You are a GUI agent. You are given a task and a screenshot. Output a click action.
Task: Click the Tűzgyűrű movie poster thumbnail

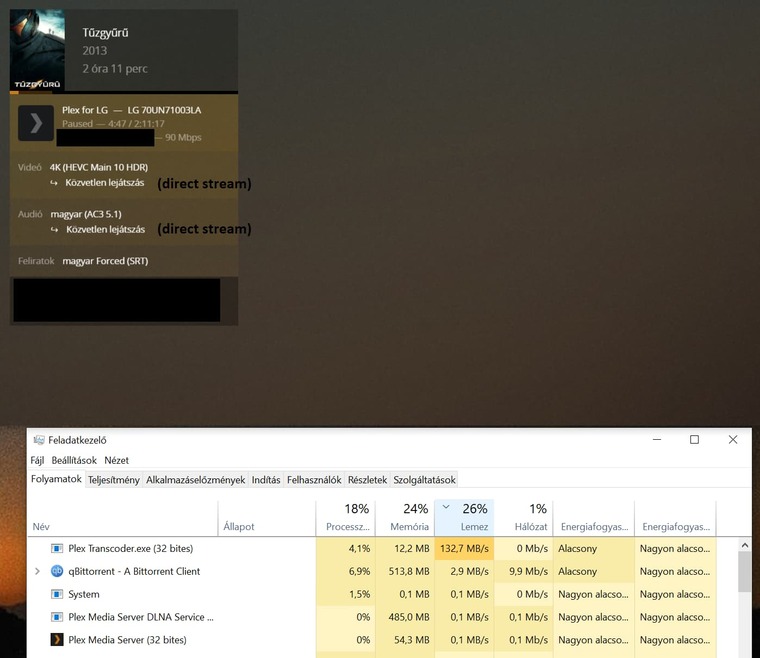[37, 49]
